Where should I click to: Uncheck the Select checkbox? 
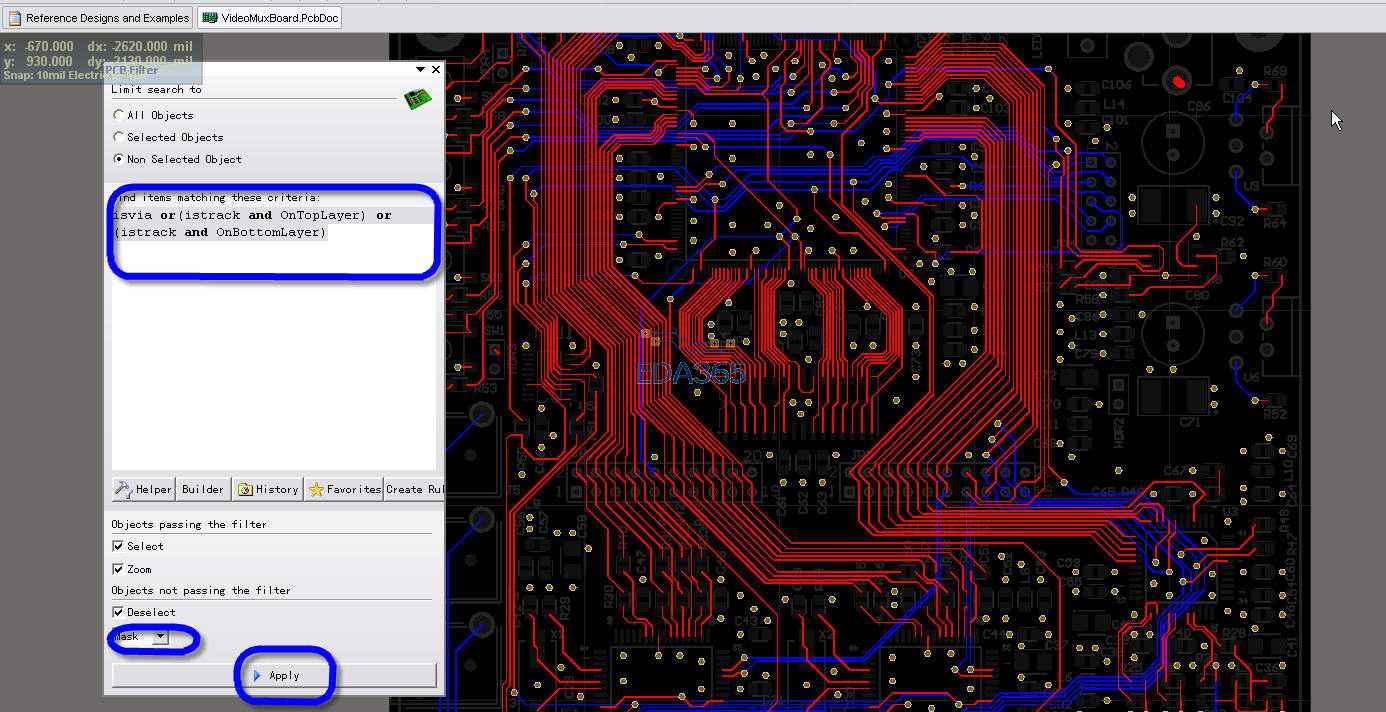click(118, 546)
